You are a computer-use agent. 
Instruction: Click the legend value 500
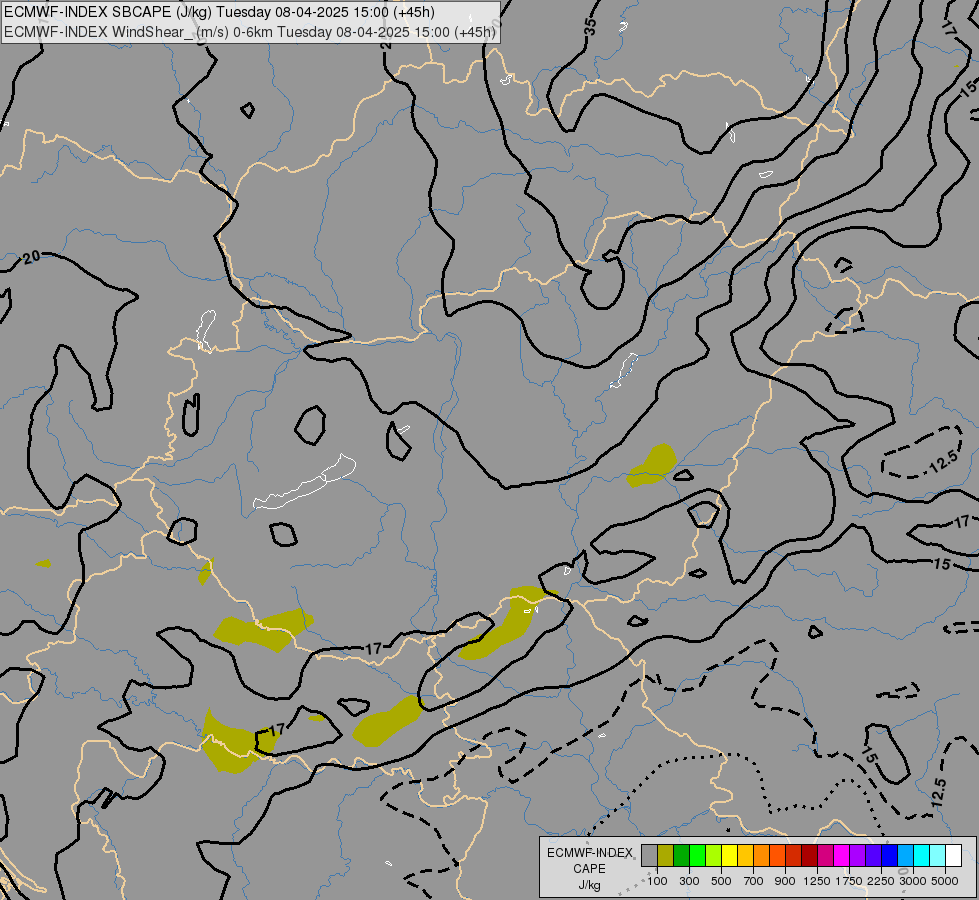721,881
